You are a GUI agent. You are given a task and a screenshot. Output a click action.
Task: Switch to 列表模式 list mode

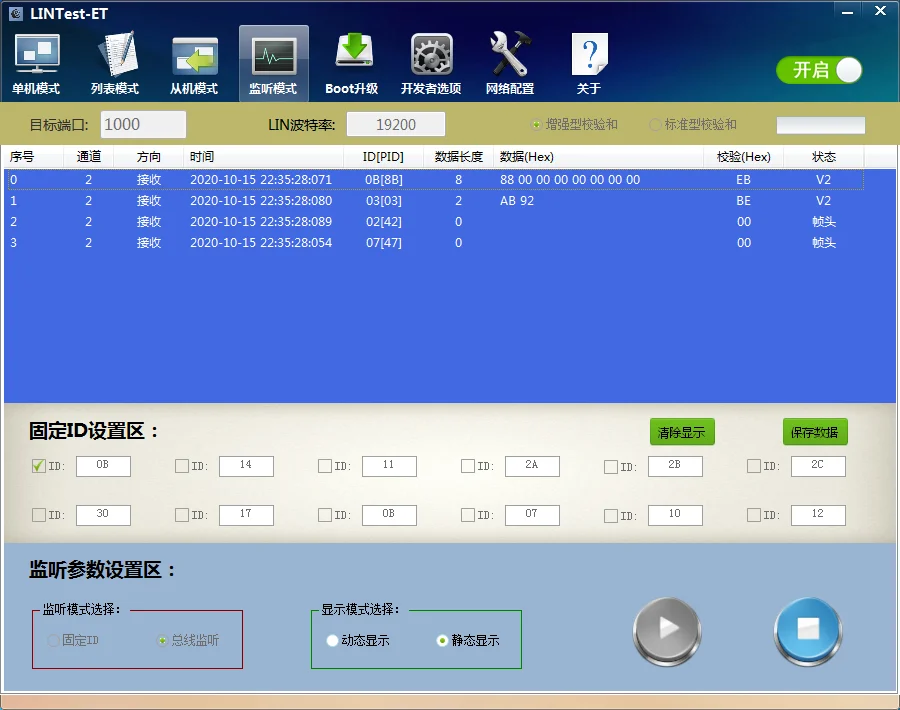[x=115, y=62]
